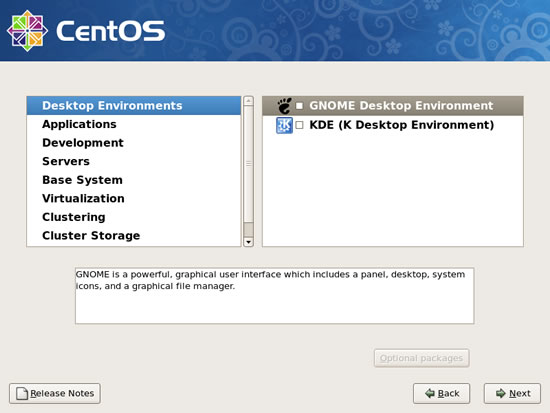Select the Base System category

(134, 180)
